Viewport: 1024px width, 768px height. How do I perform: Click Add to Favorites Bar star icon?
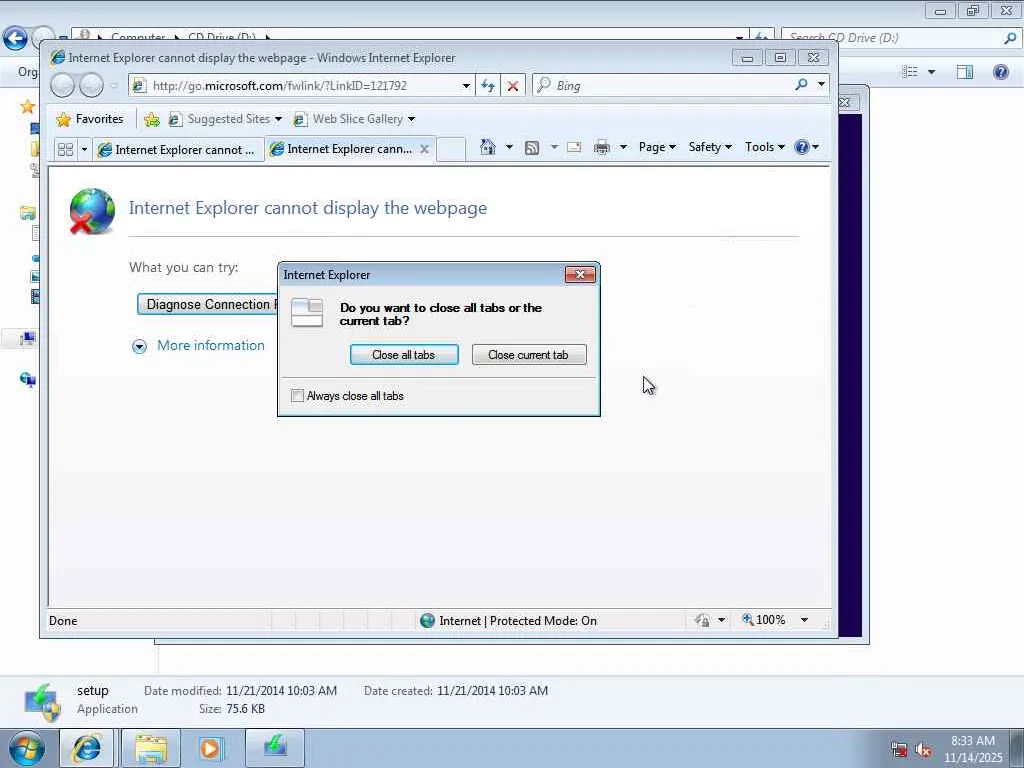[152, 119]
